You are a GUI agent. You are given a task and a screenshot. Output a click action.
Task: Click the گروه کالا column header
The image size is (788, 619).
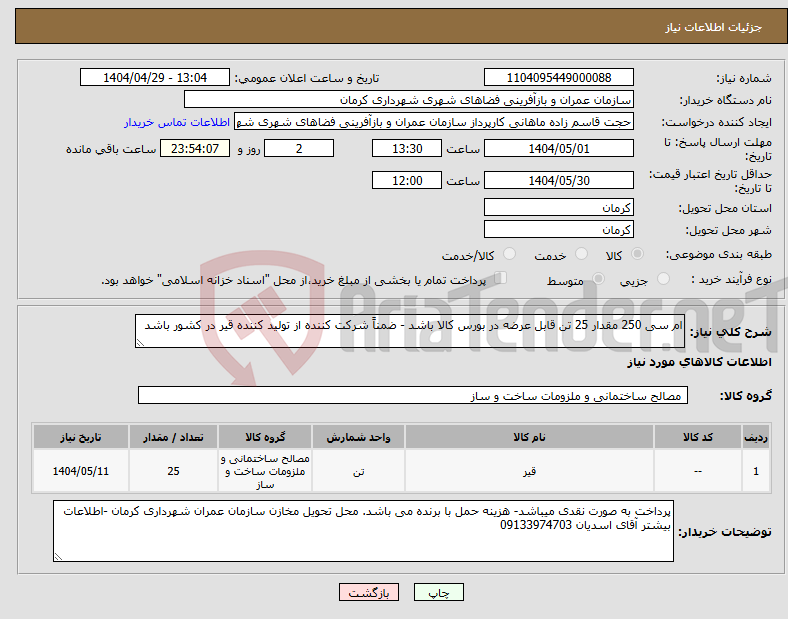click(x=265, y=437)
